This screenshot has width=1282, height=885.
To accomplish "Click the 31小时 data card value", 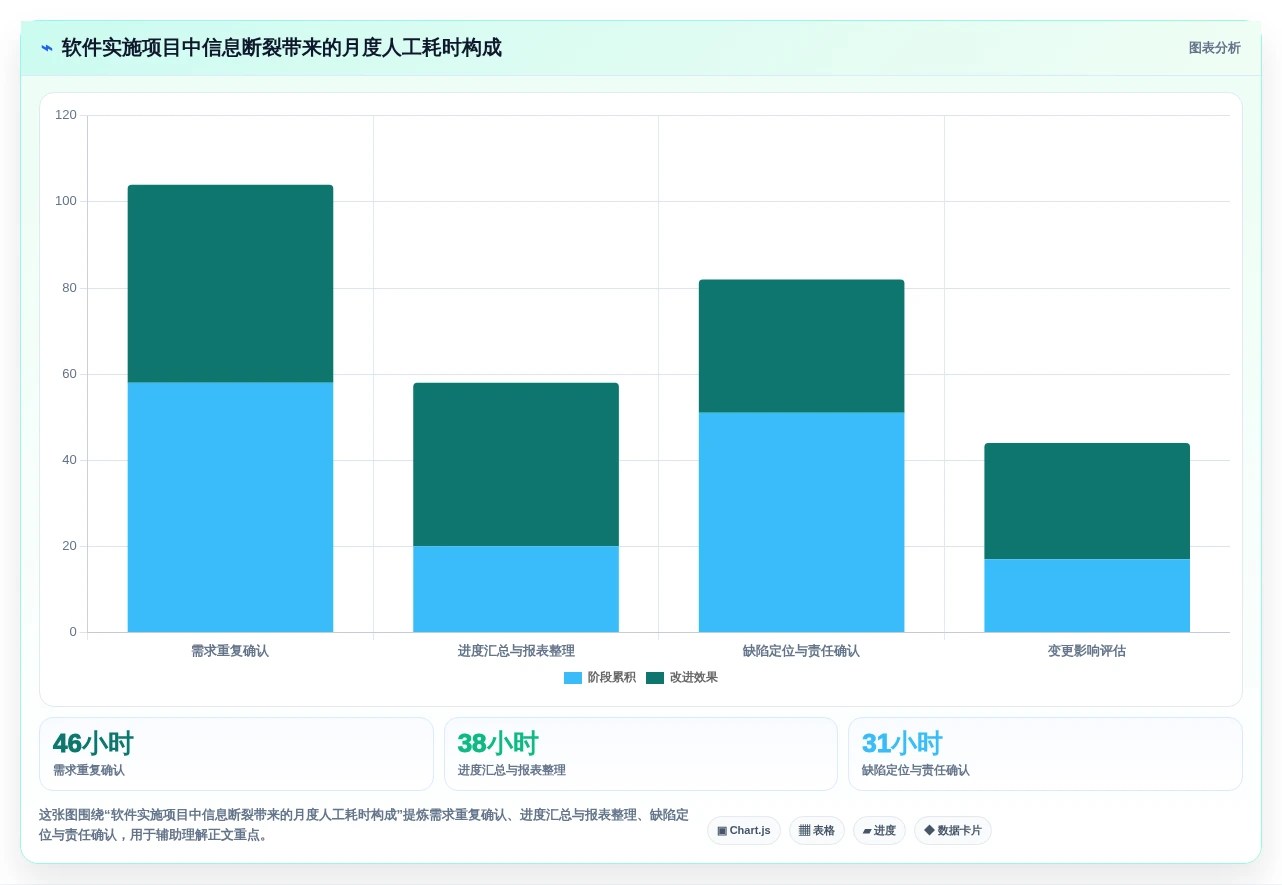I will point(902,743).
